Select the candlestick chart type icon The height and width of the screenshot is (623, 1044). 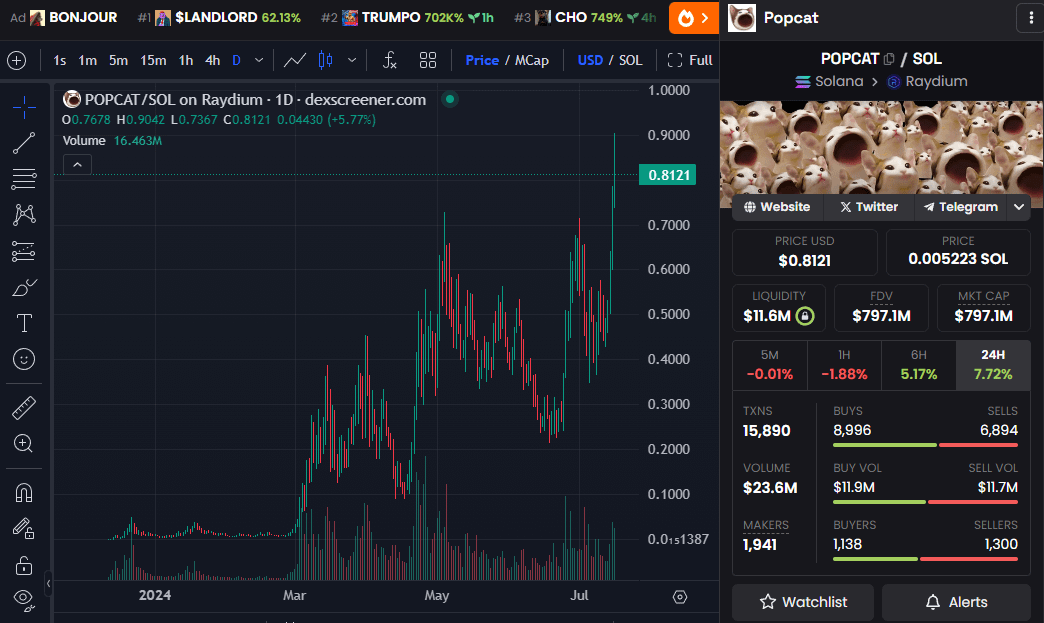point(326,61)
